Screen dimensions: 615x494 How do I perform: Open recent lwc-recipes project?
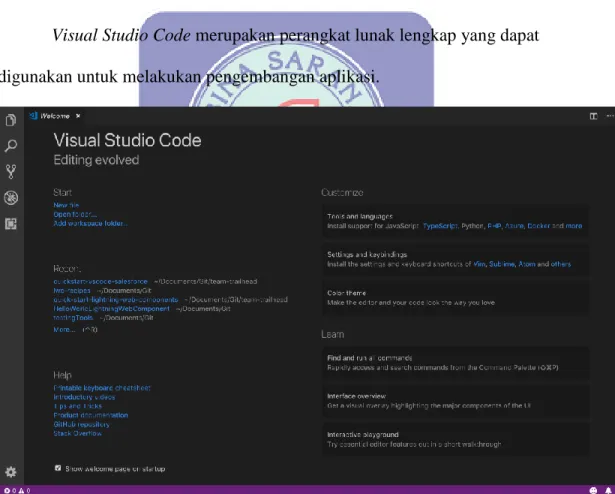point(72,291)
